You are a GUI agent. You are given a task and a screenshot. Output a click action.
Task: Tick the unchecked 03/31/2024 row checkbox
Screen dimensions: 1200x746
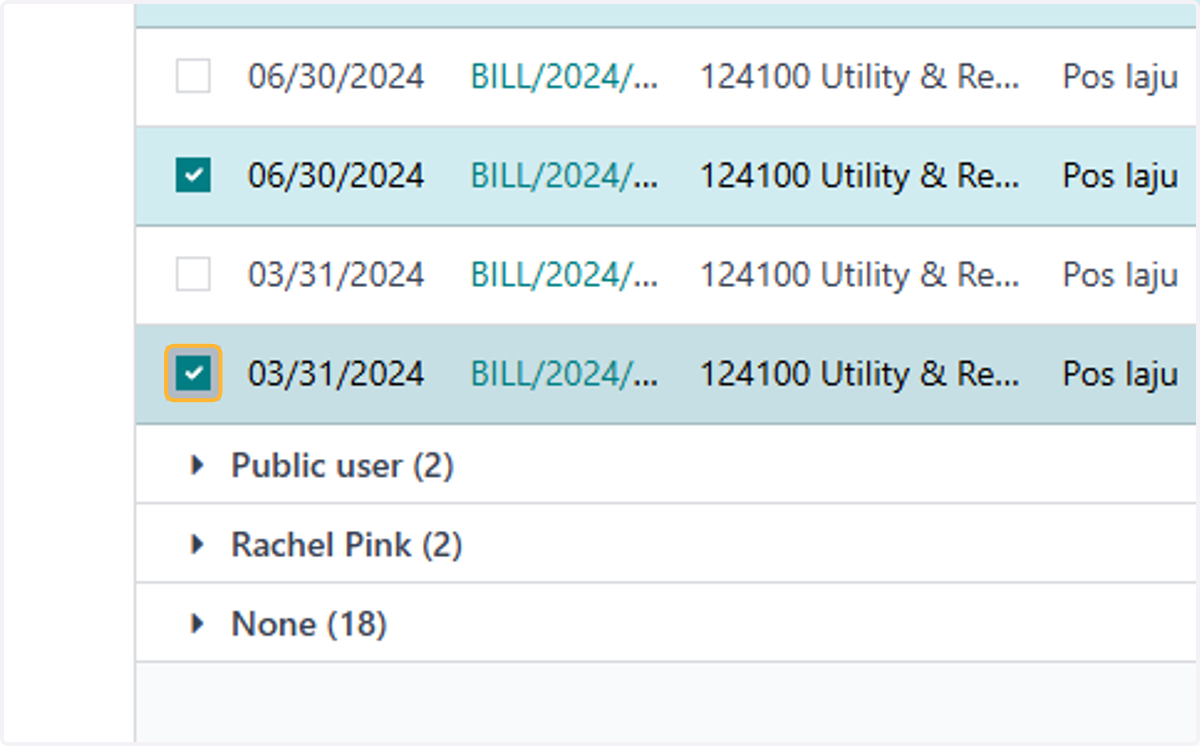click(x=193, y=274)
